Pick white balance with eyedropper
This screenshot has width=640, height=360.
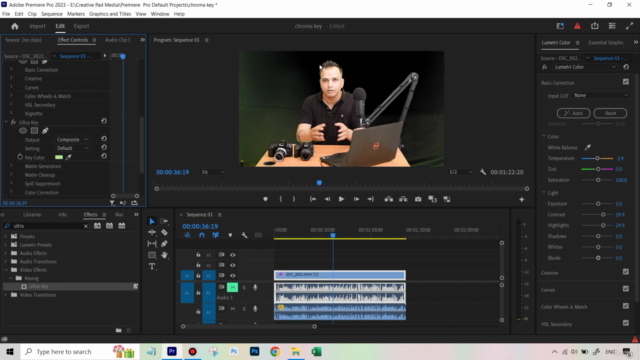pos(588,147)
